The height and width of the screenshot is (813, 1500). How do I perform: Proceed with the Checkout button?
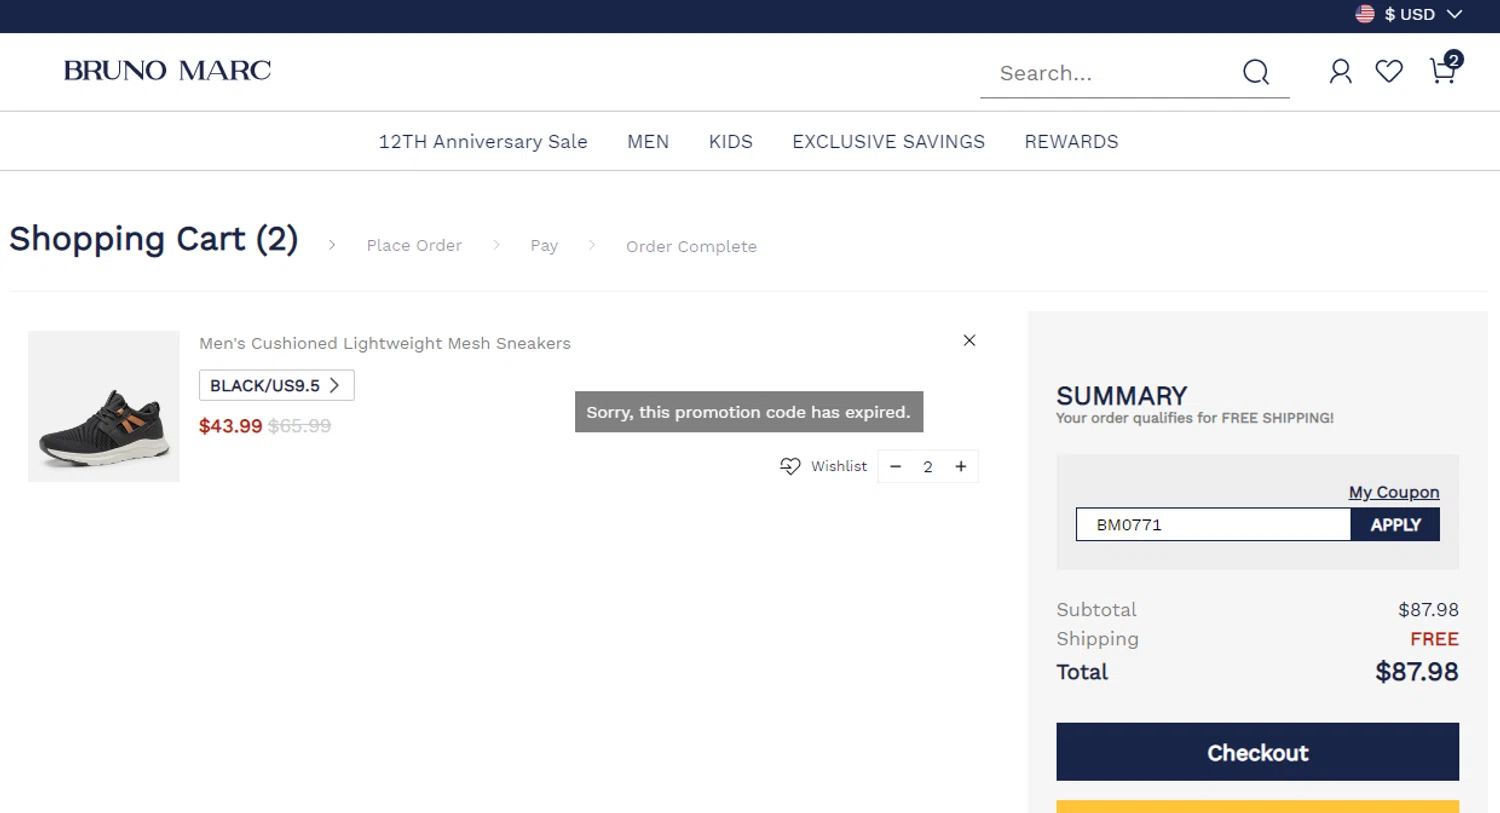coord(1257,752)
